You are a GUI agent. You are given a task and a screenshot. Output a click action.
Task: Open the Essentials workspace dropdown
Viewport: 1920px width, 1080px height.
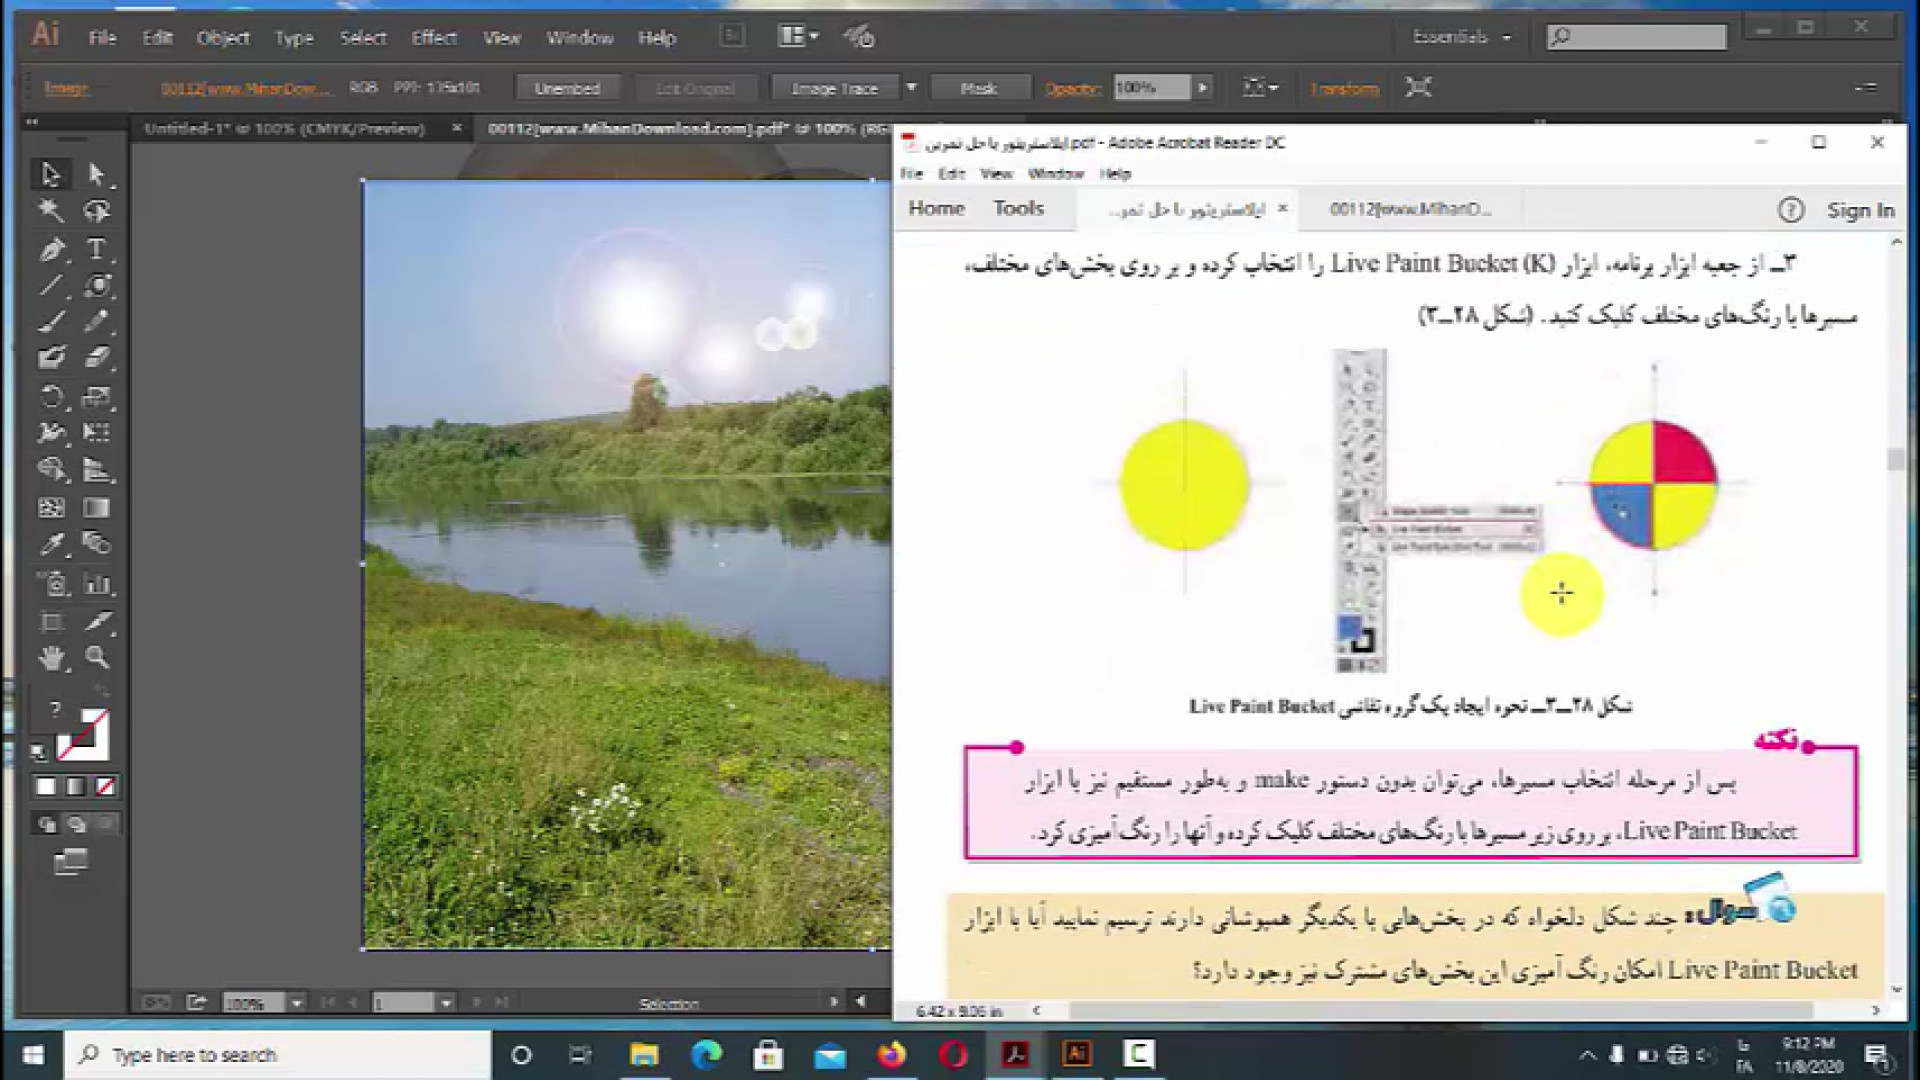tap(1461, 37)
